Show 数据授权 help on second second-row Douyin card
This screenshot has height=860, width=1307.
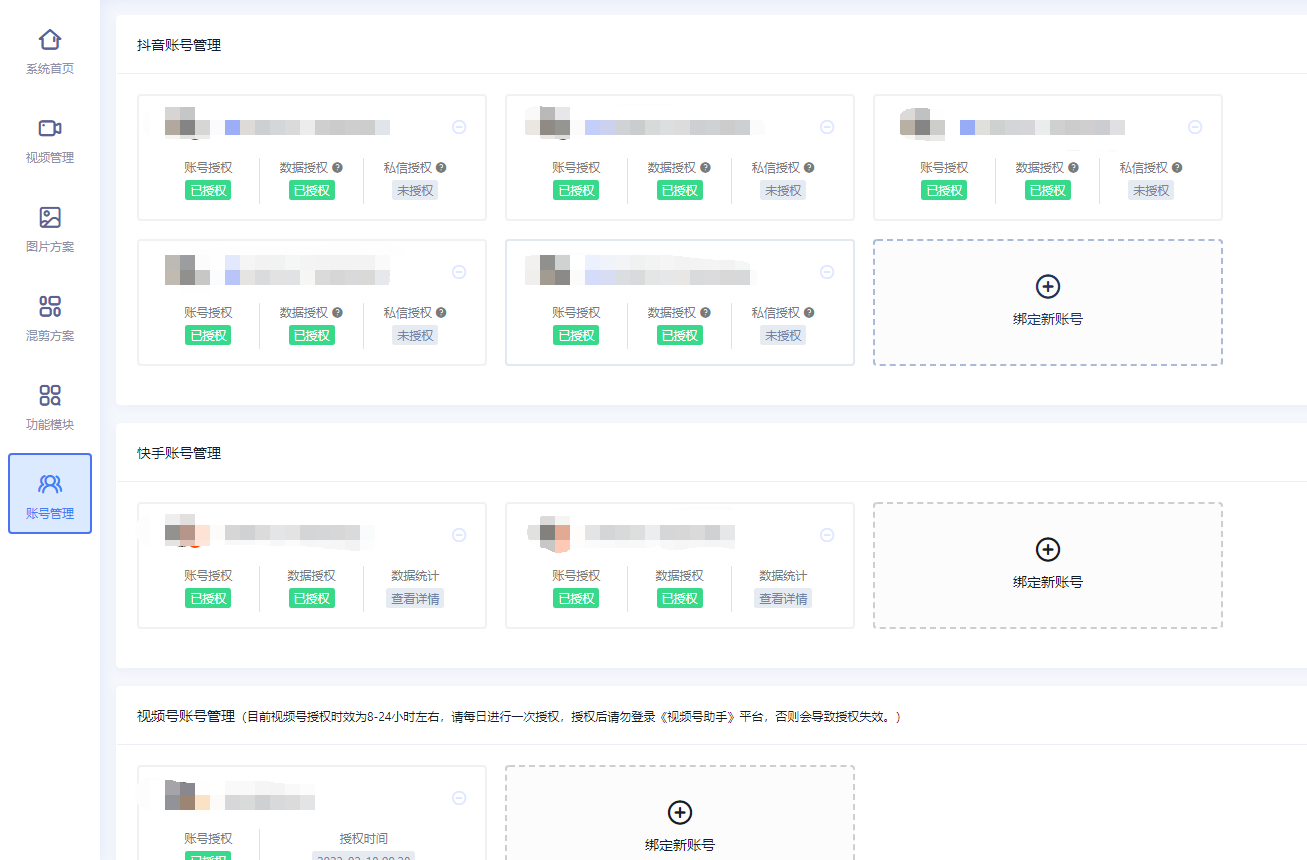pos(705,313)
